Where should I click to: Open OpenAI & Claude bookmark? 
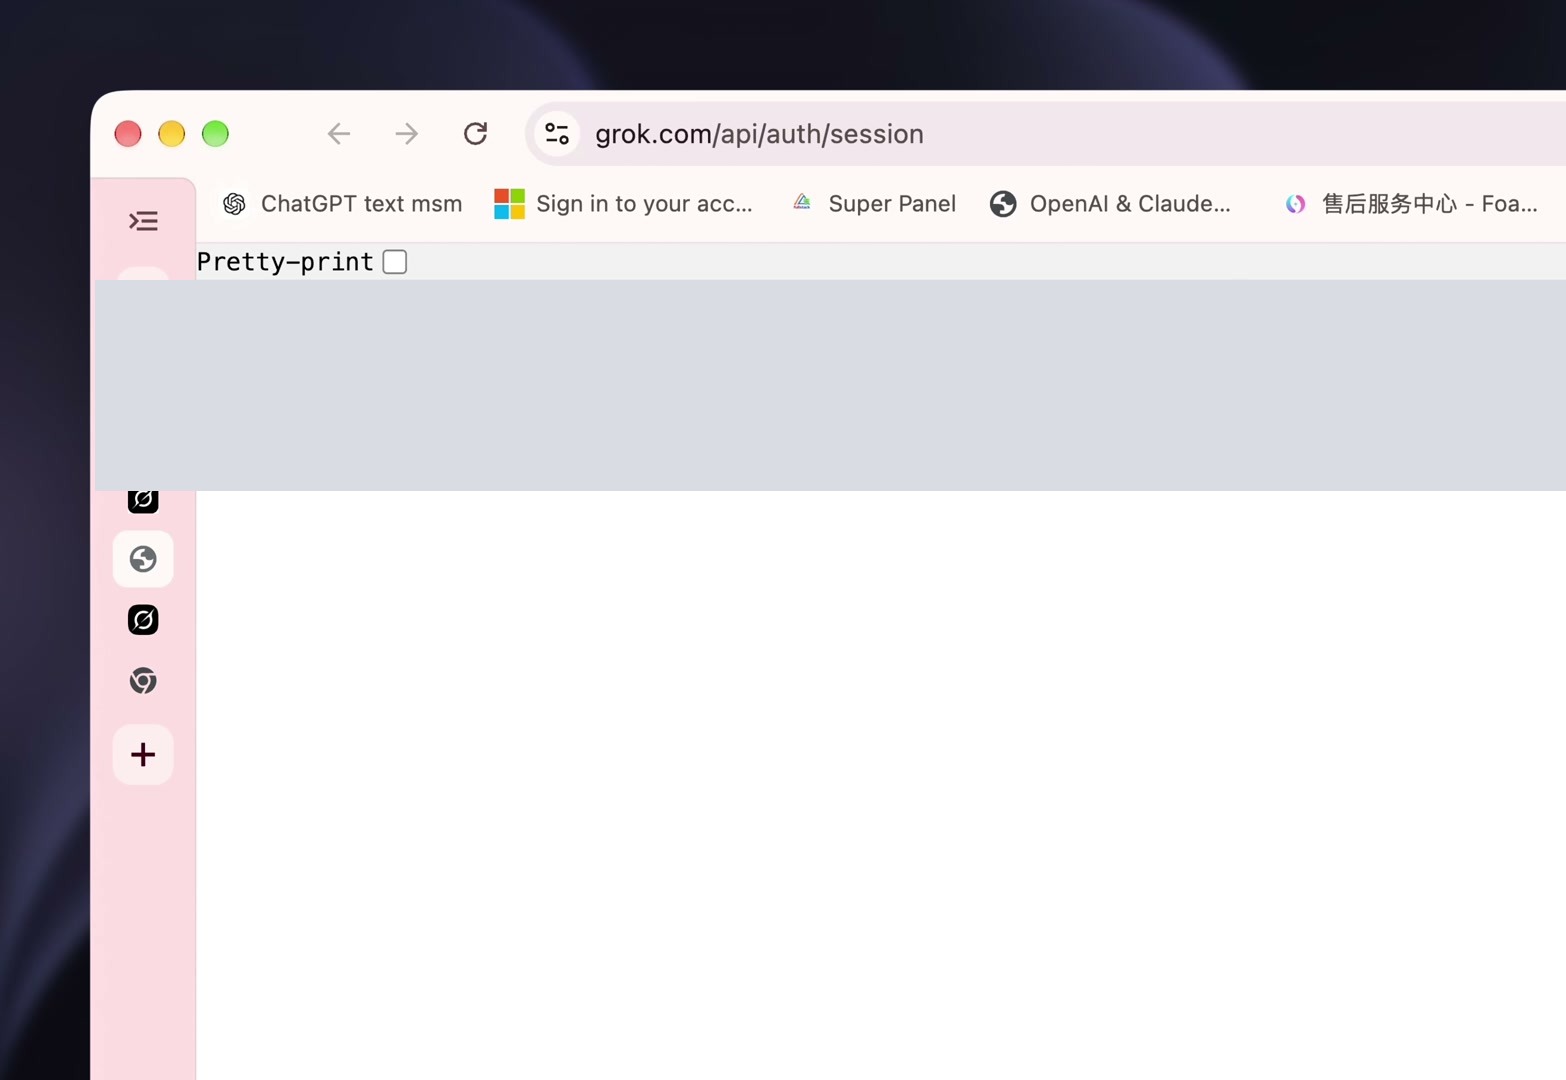tap(1110, 204)
